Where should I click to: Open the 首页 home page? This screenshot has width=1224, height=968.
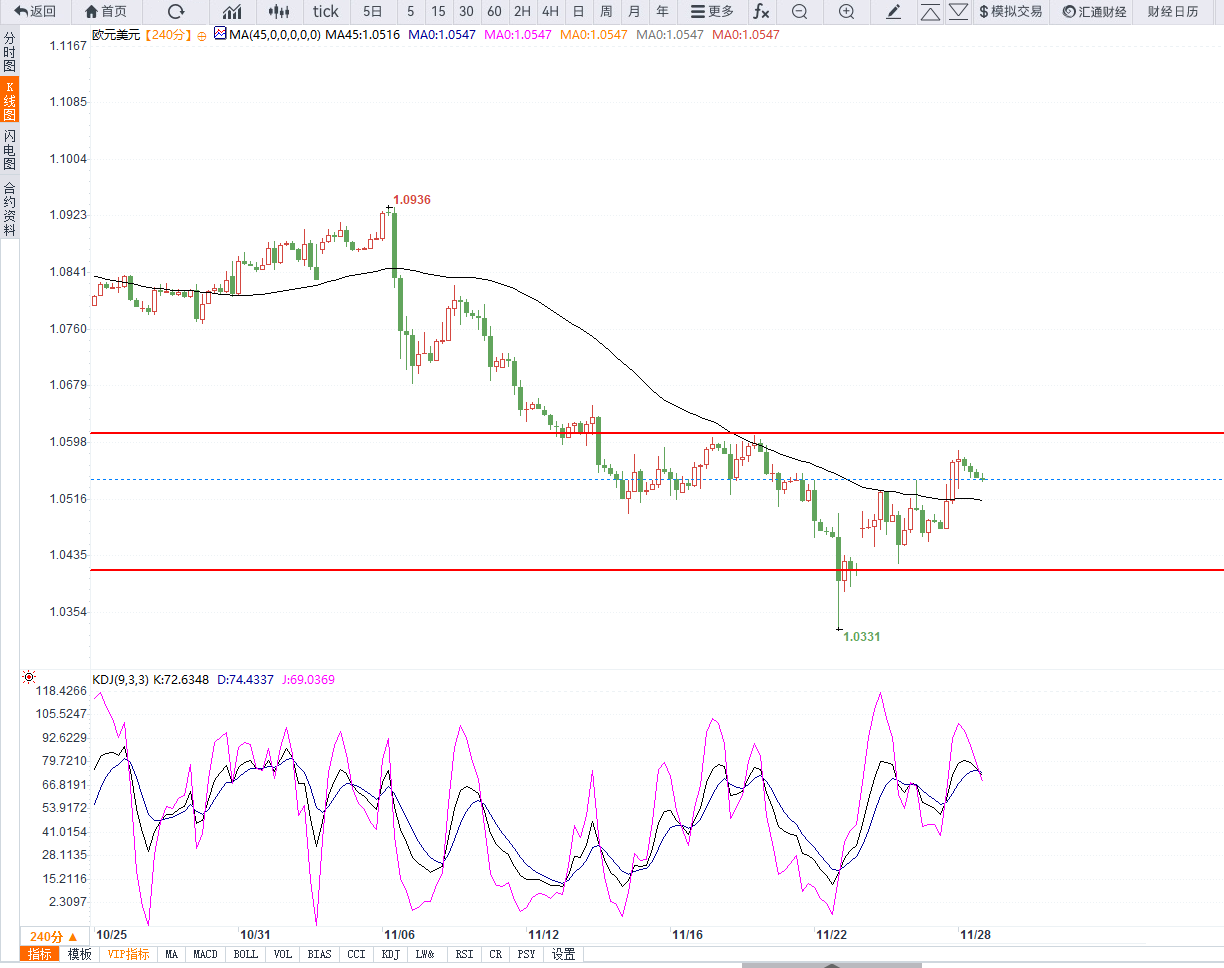click(106, 12)
